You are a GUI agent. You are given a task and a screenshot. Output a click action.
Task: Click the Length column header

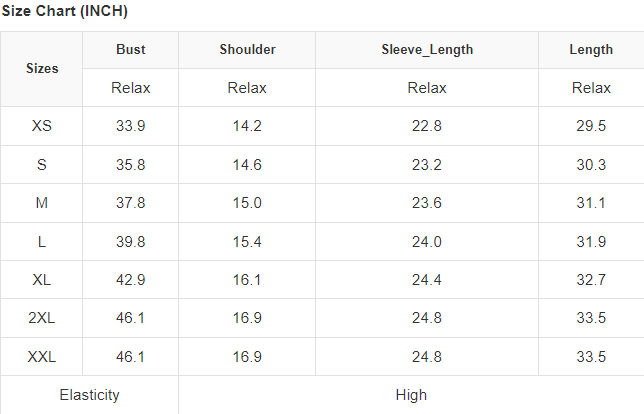click(591, 49)
